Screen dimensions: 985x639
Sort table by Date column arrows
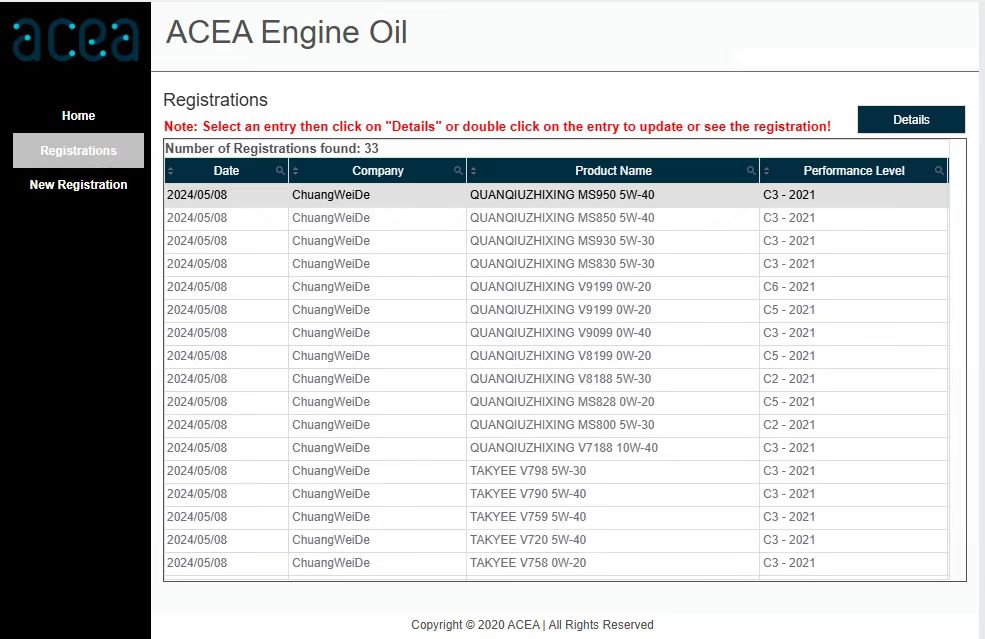[x=170, y=171]
